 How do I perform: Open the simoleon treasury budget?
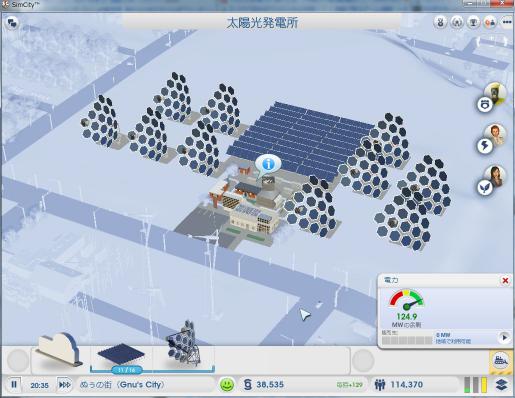(x=264, y=385)
